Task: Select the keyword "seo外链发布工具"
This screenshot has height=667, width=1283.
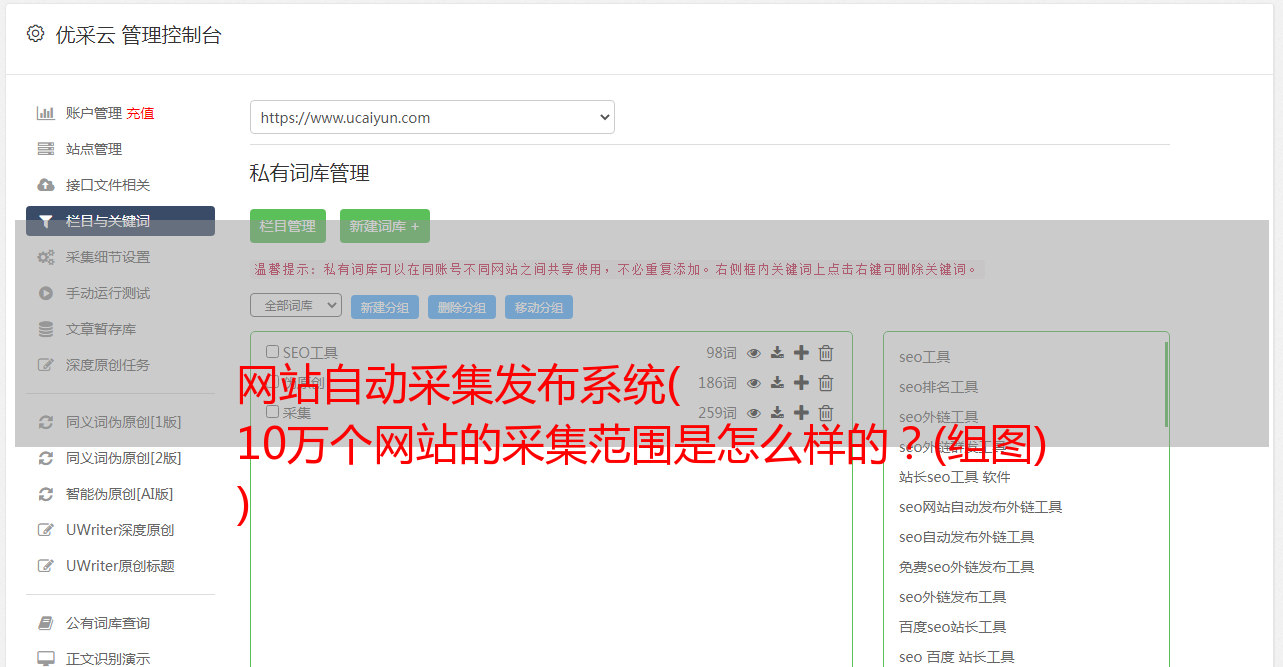Action: tap(952, 597)
